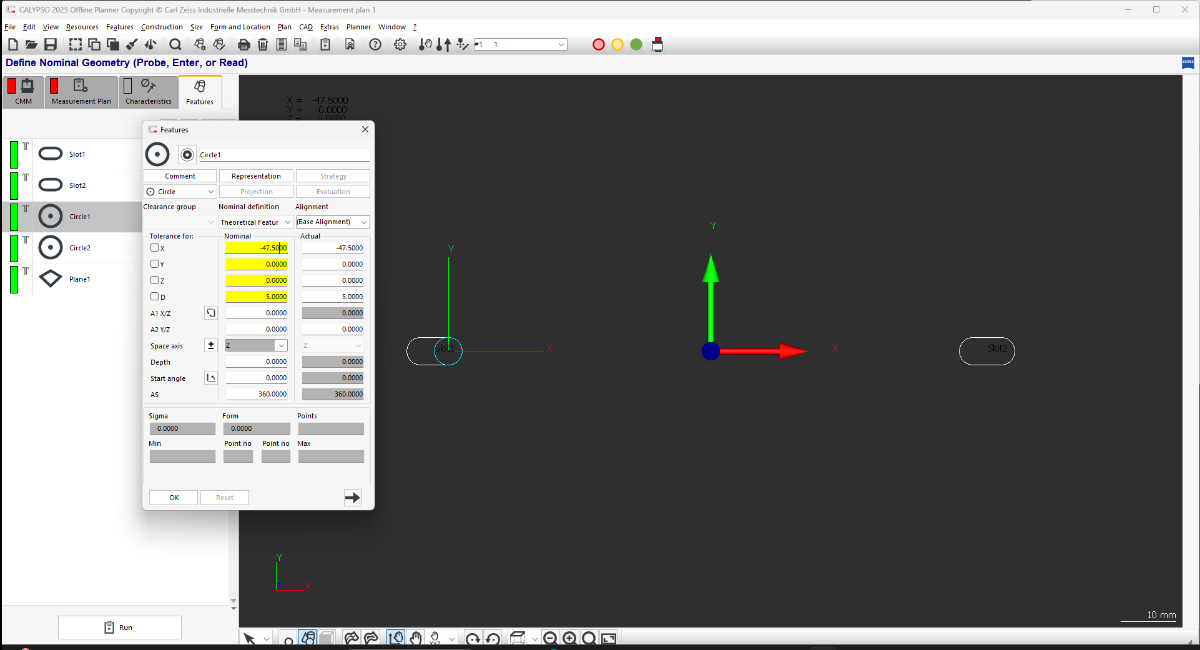Open settings via the gear icon
The height and width of the screenshot is (650, 1200).
(x=400, y=44)
